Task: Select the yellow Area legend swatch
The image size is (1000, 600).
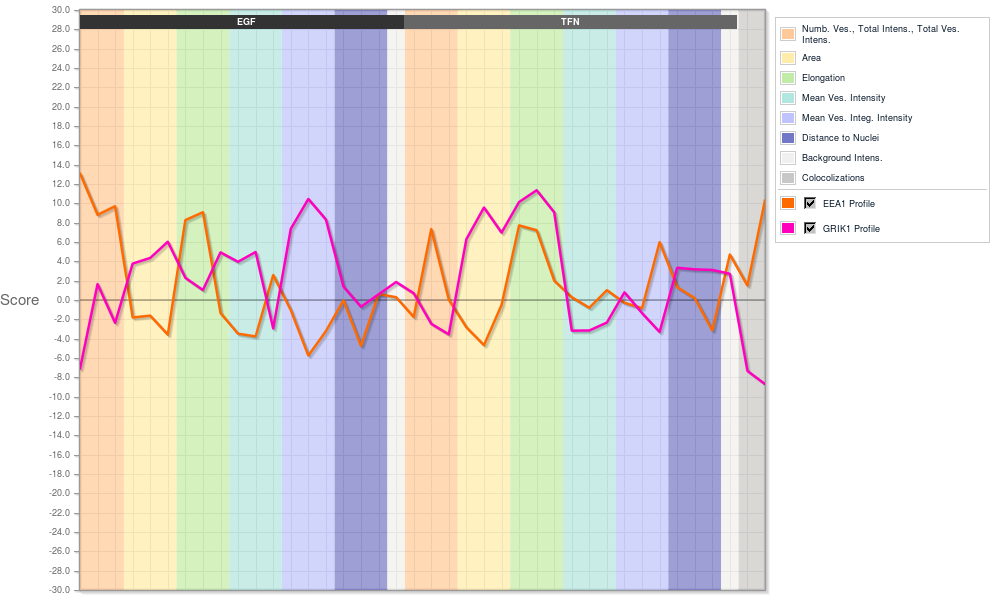Action: coord(788,58)
